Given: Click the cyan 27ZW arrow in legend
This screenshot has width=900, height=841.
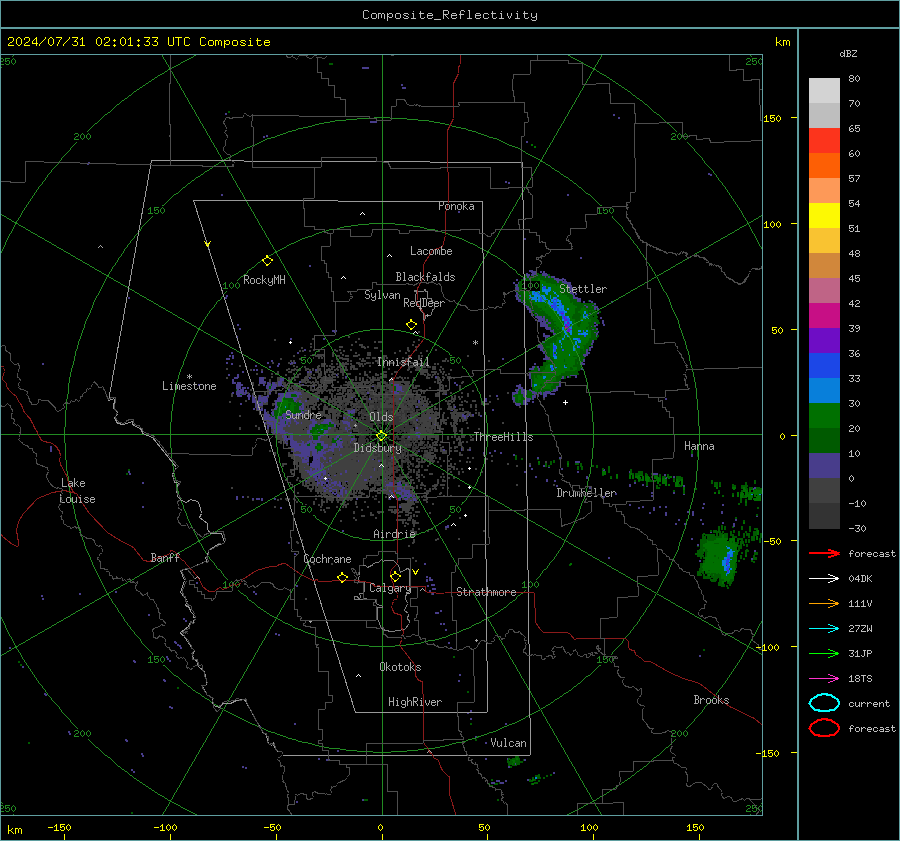Looking at the screenshot, I should point(824,629).
